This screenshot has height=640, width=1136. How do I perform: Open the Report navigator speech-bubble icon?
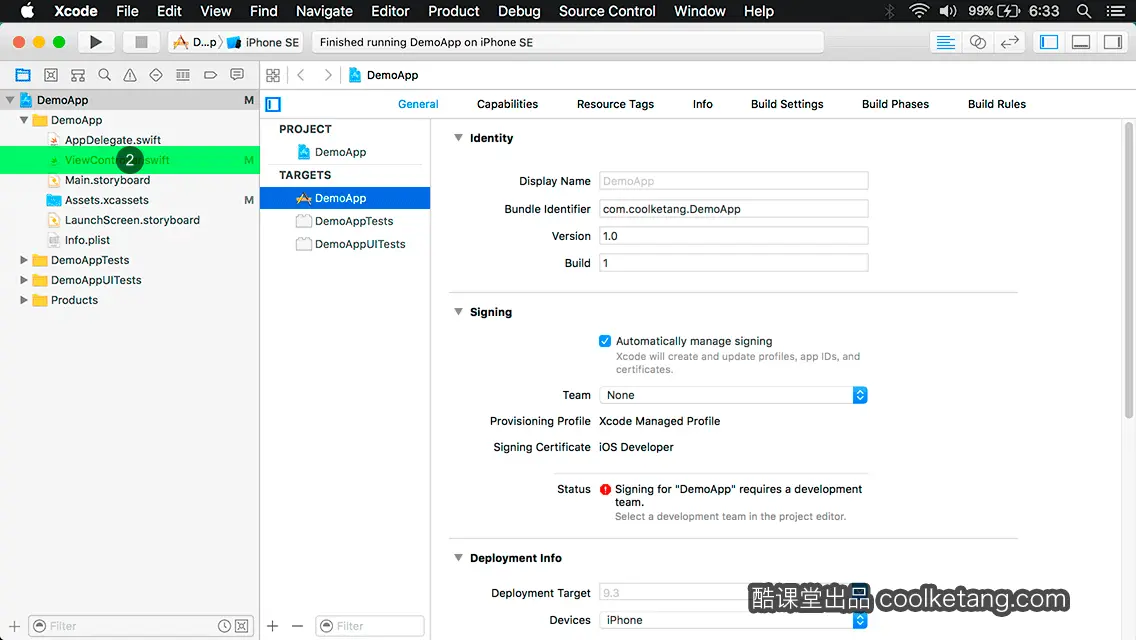click(x=237, y=75)
